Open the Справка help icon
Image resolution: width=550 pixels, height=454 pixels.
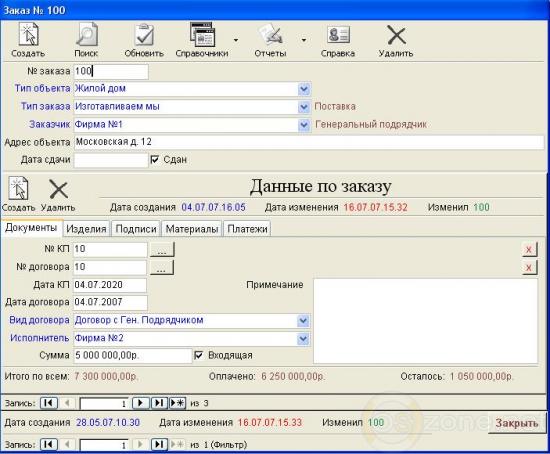pyautogui.click(x=338, y=35)
